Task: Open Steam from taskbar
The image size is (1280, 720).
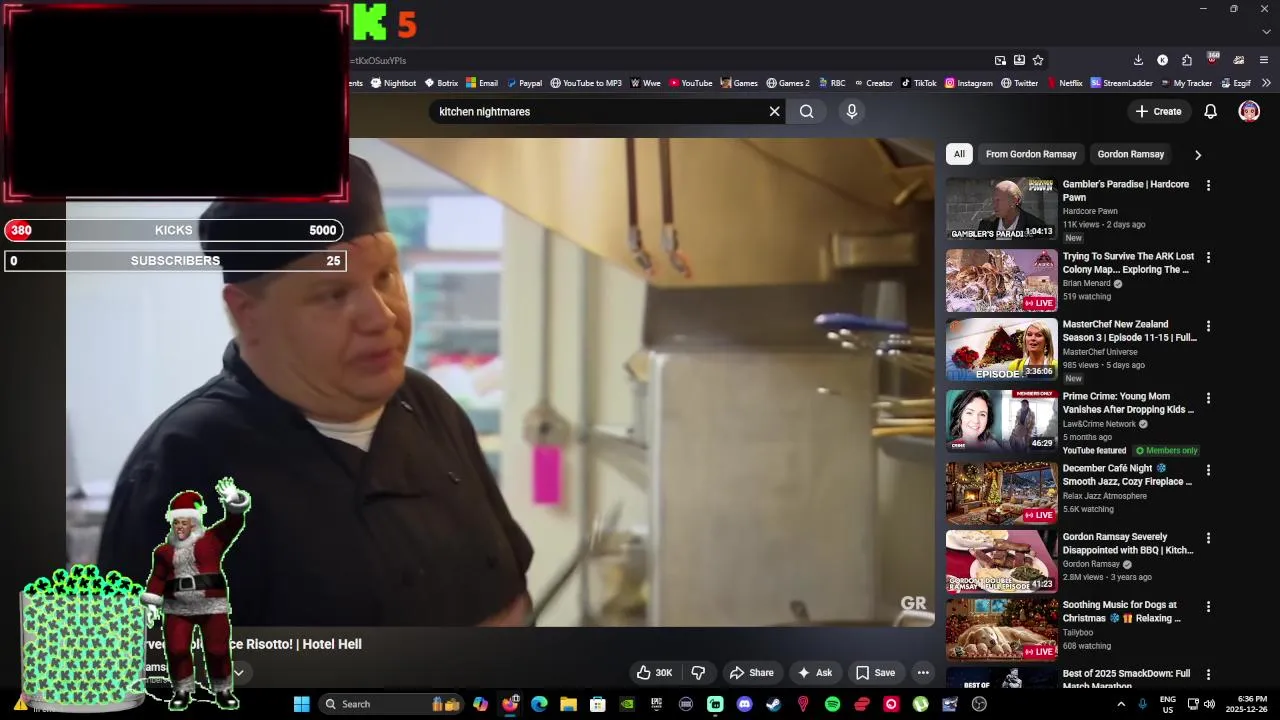Action: (773, 704)
